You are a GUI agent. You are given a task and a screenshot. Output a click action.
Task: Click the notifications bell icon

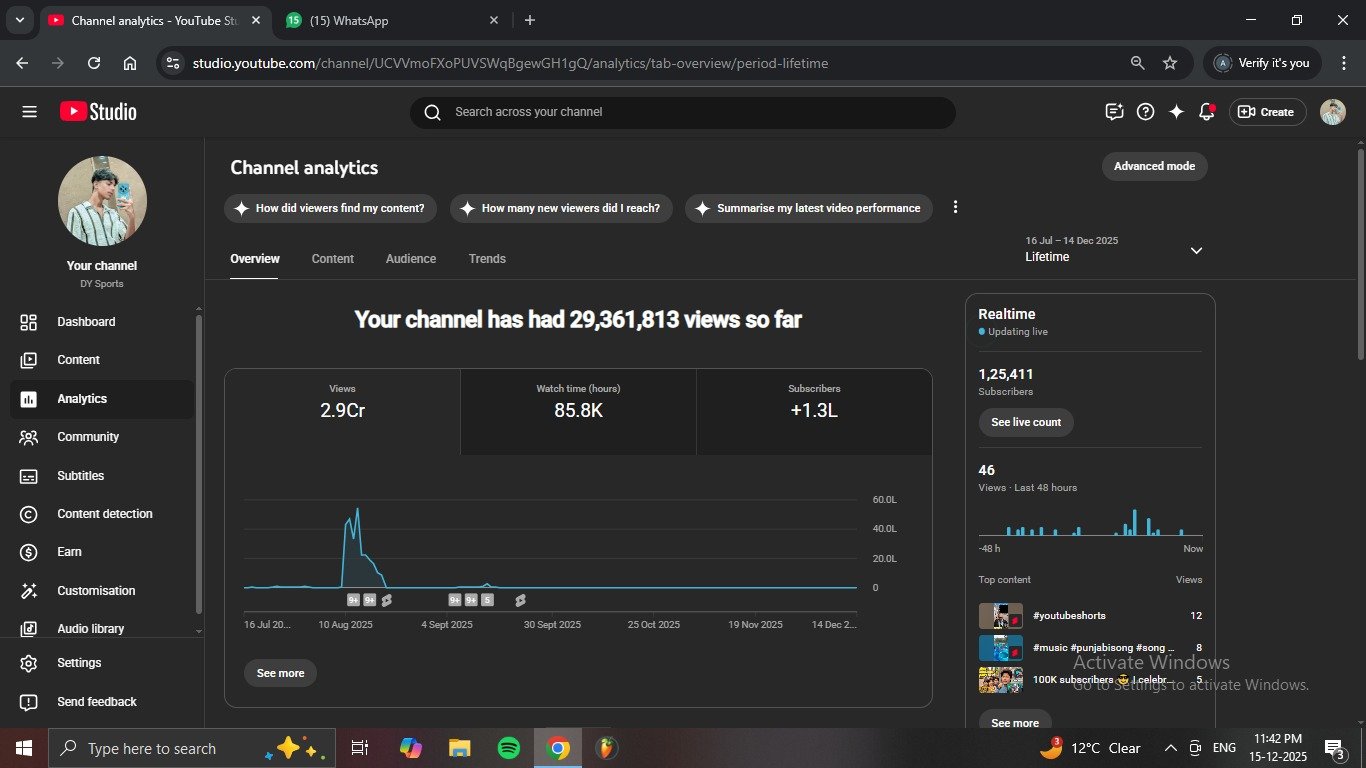(1206, 112)
